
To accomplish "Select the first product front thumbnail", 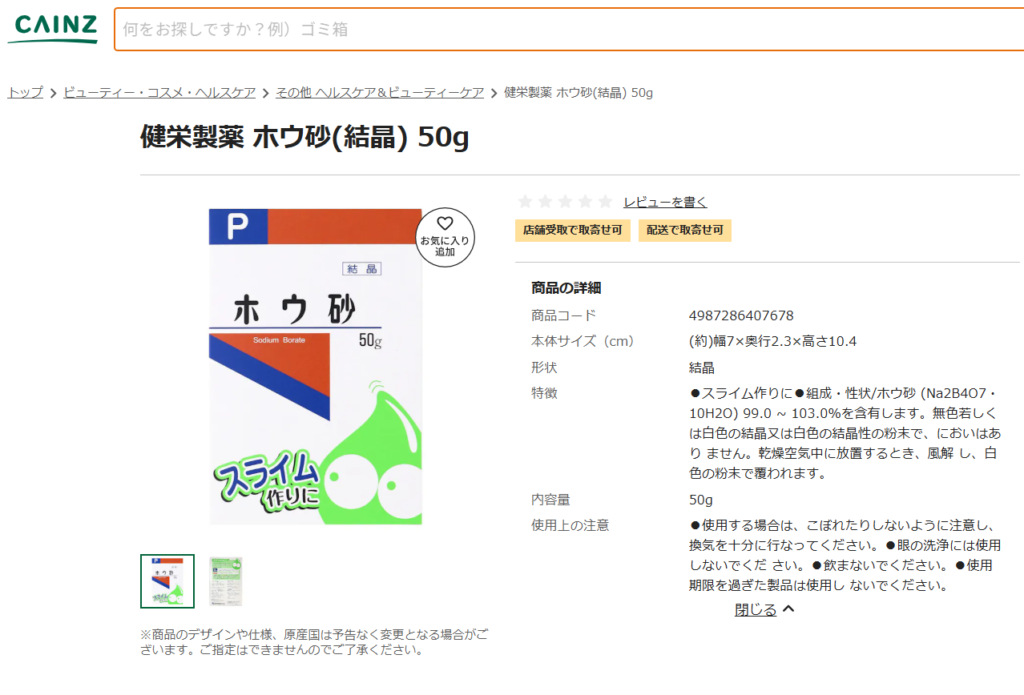I will 167,581.
